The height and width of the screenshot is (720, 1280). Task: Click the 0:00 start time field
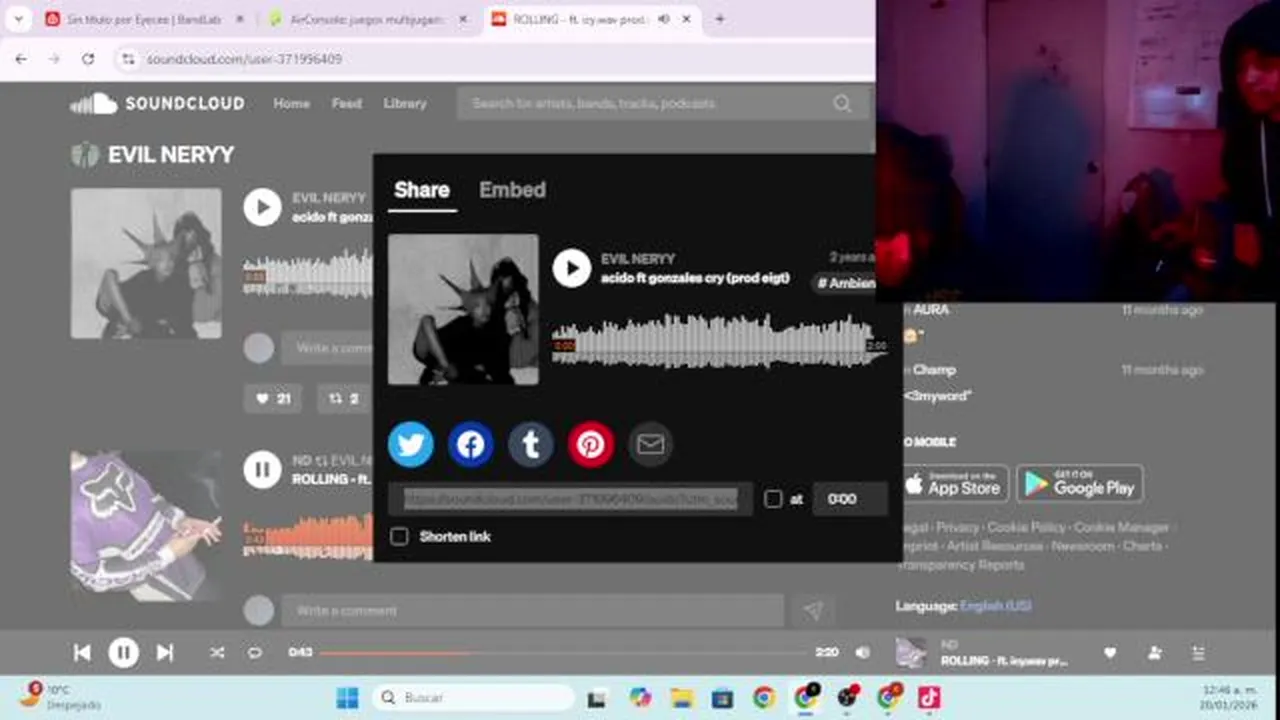(x=849, y=498)
